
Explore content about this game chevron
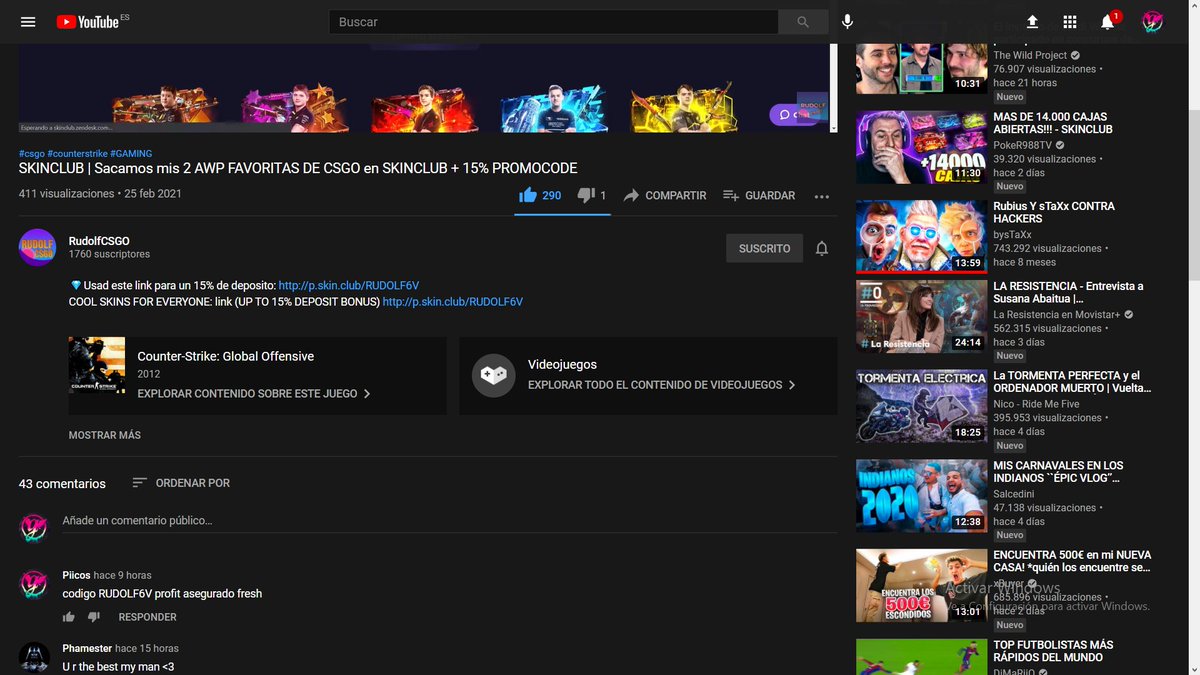[x=367, y=394]
